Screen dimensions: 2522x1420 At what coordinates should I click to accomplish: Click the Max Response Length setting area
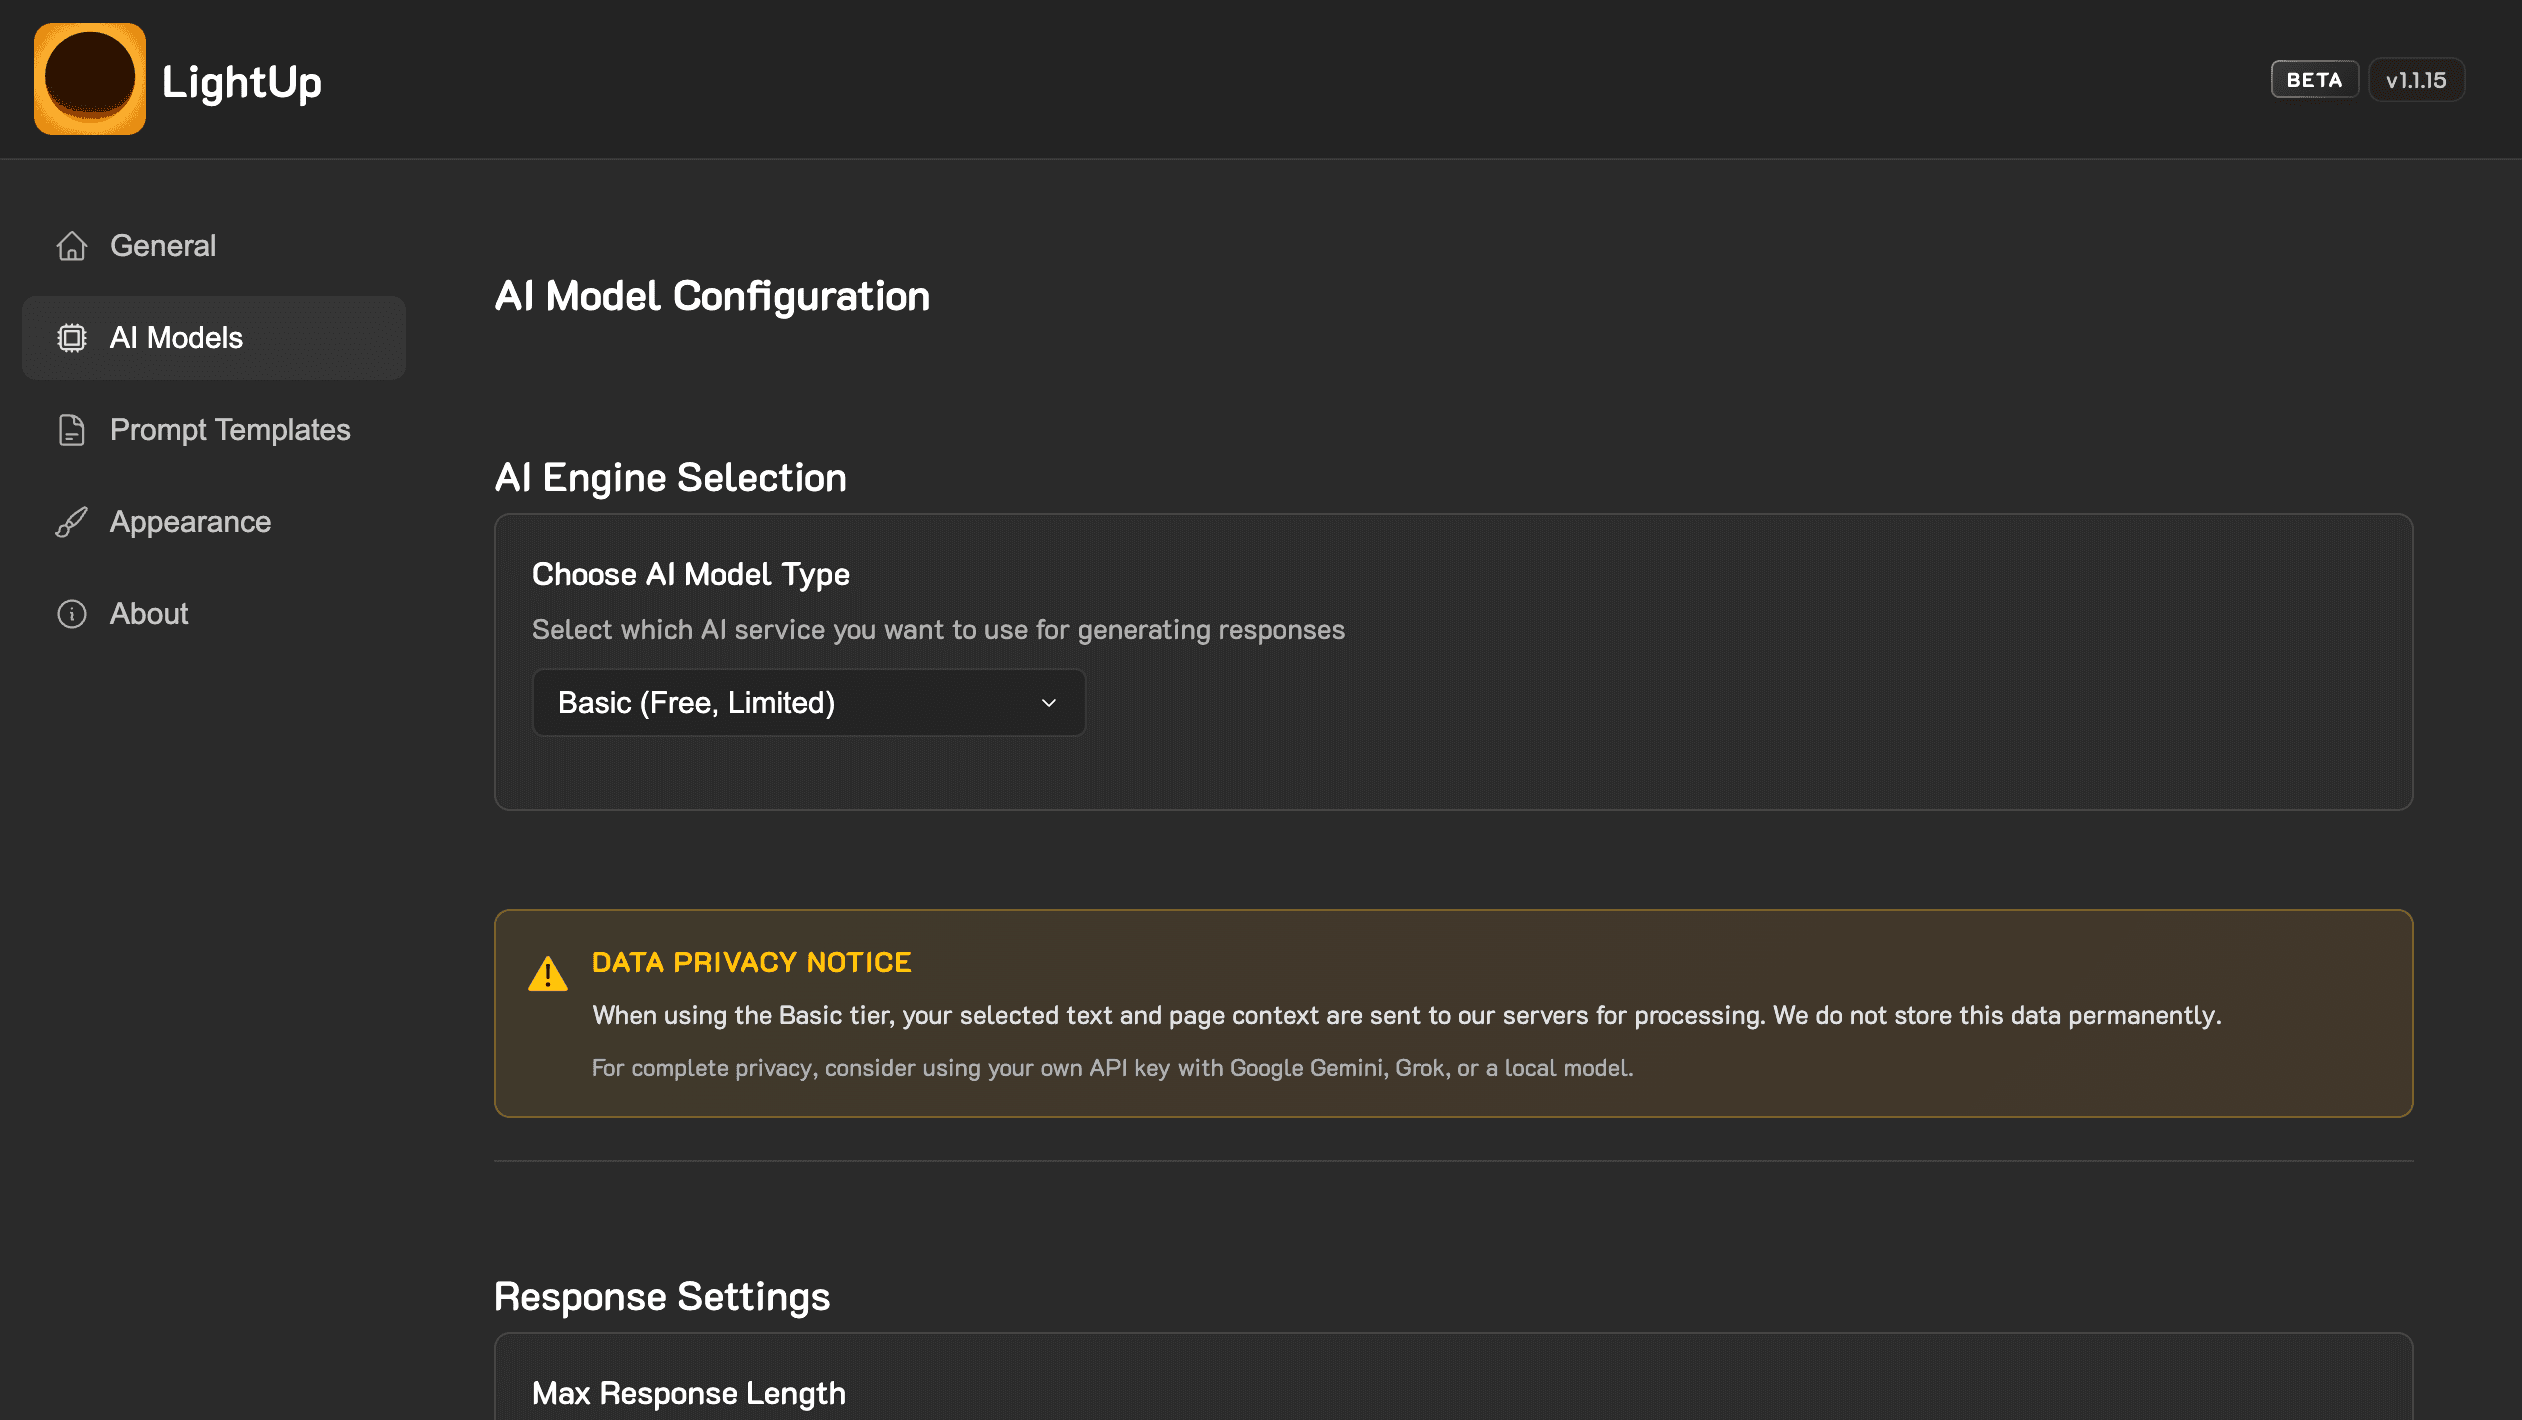pyautogui.click(x=689, y=1392)
